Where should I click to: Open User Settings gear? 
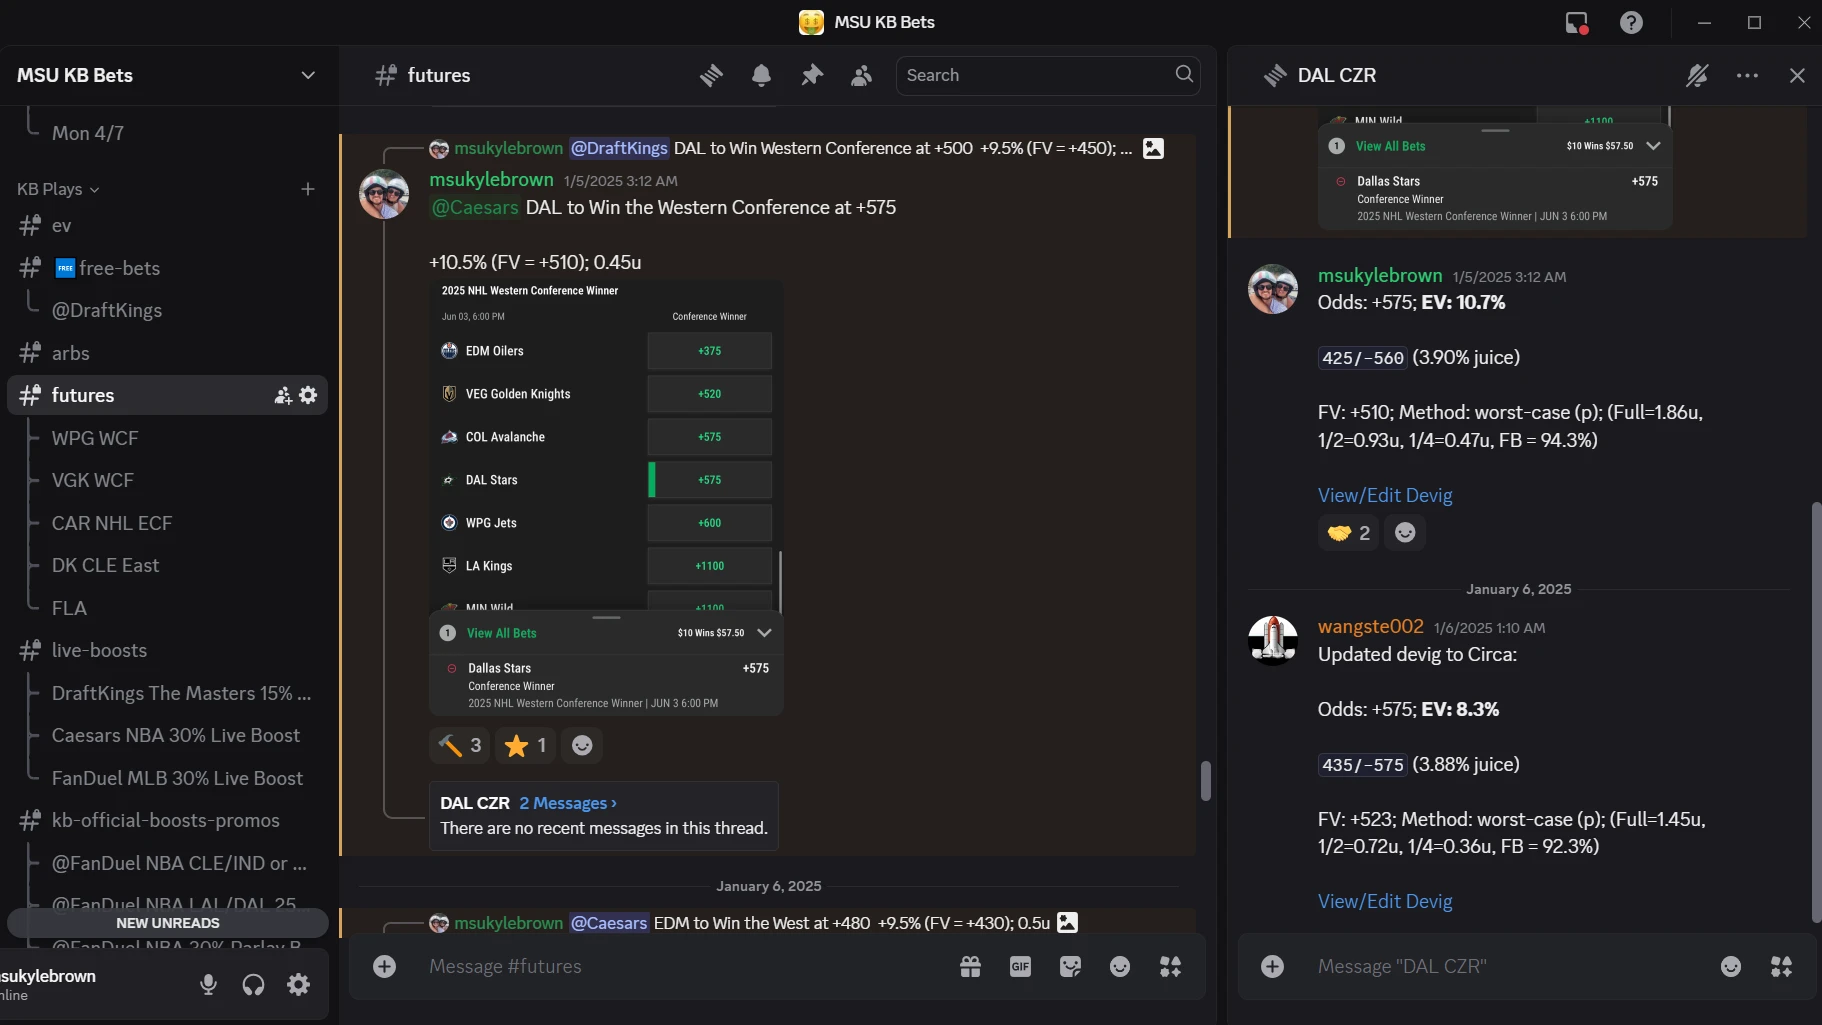click(x=298, y=985)
